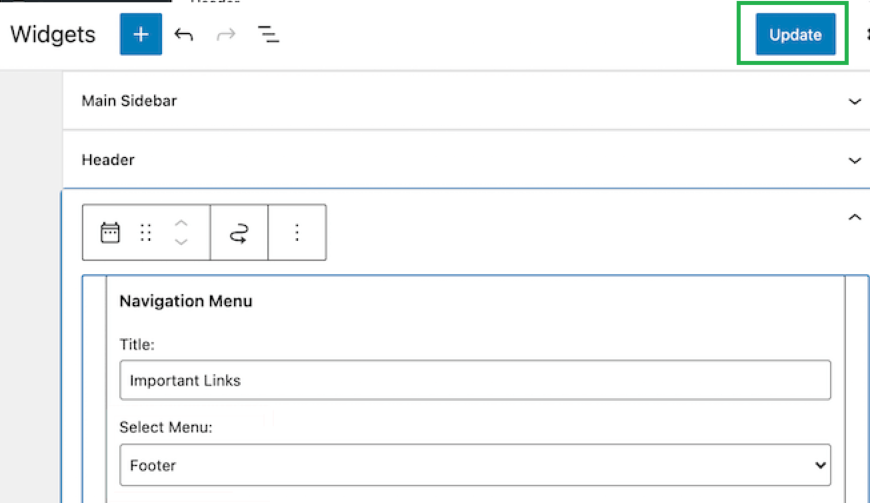Click the move to widget area icon
Screen dimensions: 870x503
click(239, 233)
